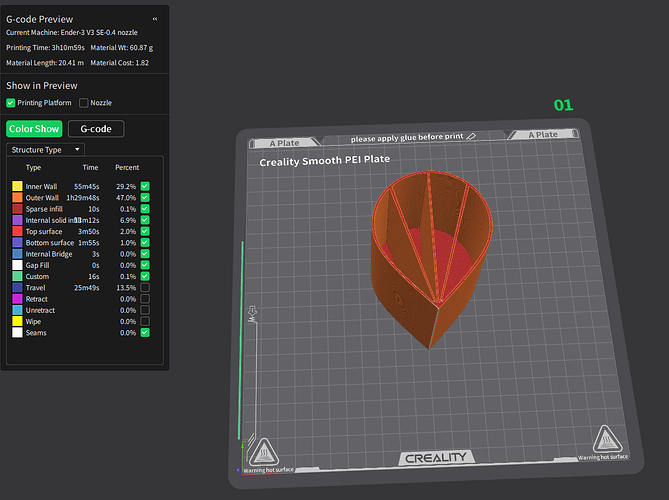Click the Current Machine Ender-3 V3 SE text
669x500 pixels.
click(72, 32)
